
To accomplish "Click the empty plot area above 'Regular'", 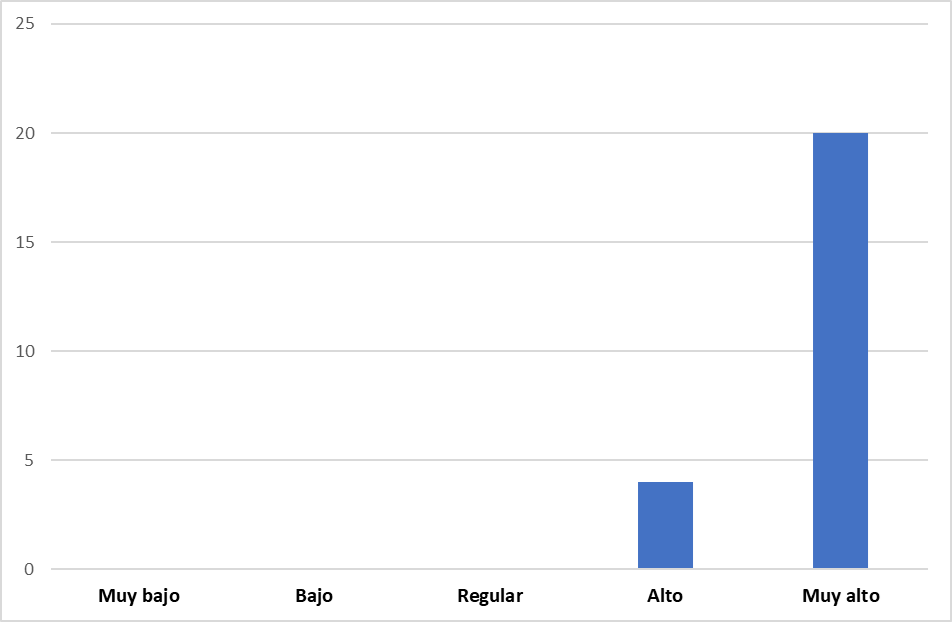I will 490,300.
